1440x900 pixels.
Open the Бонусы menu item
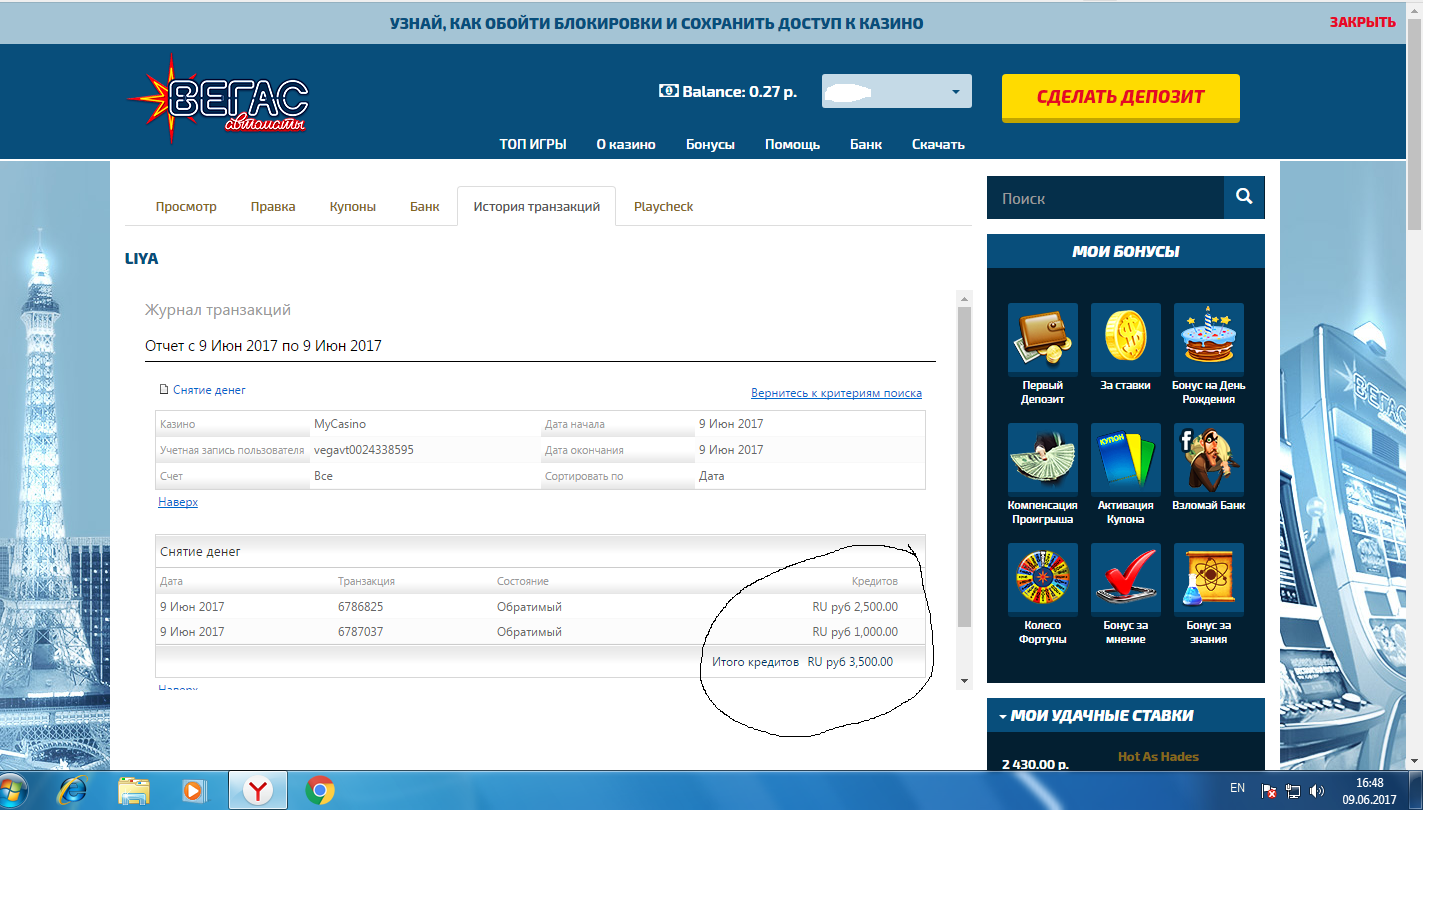click(x=710, y=144)
